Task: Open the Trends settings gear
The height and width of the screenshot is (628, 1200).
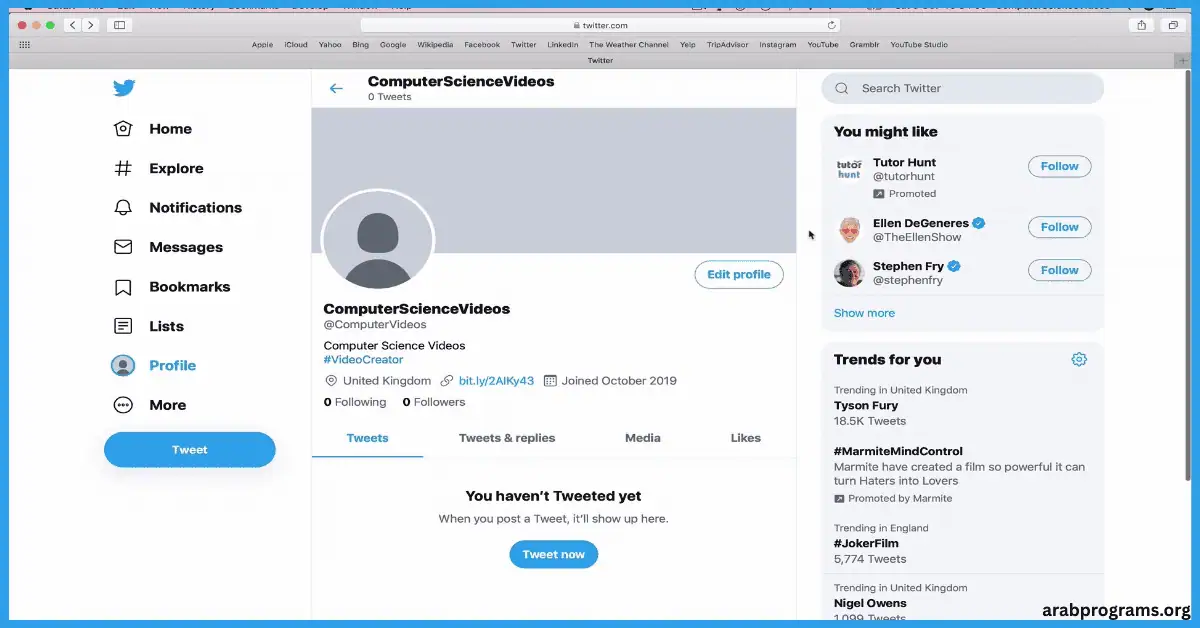Action: 1079,360
